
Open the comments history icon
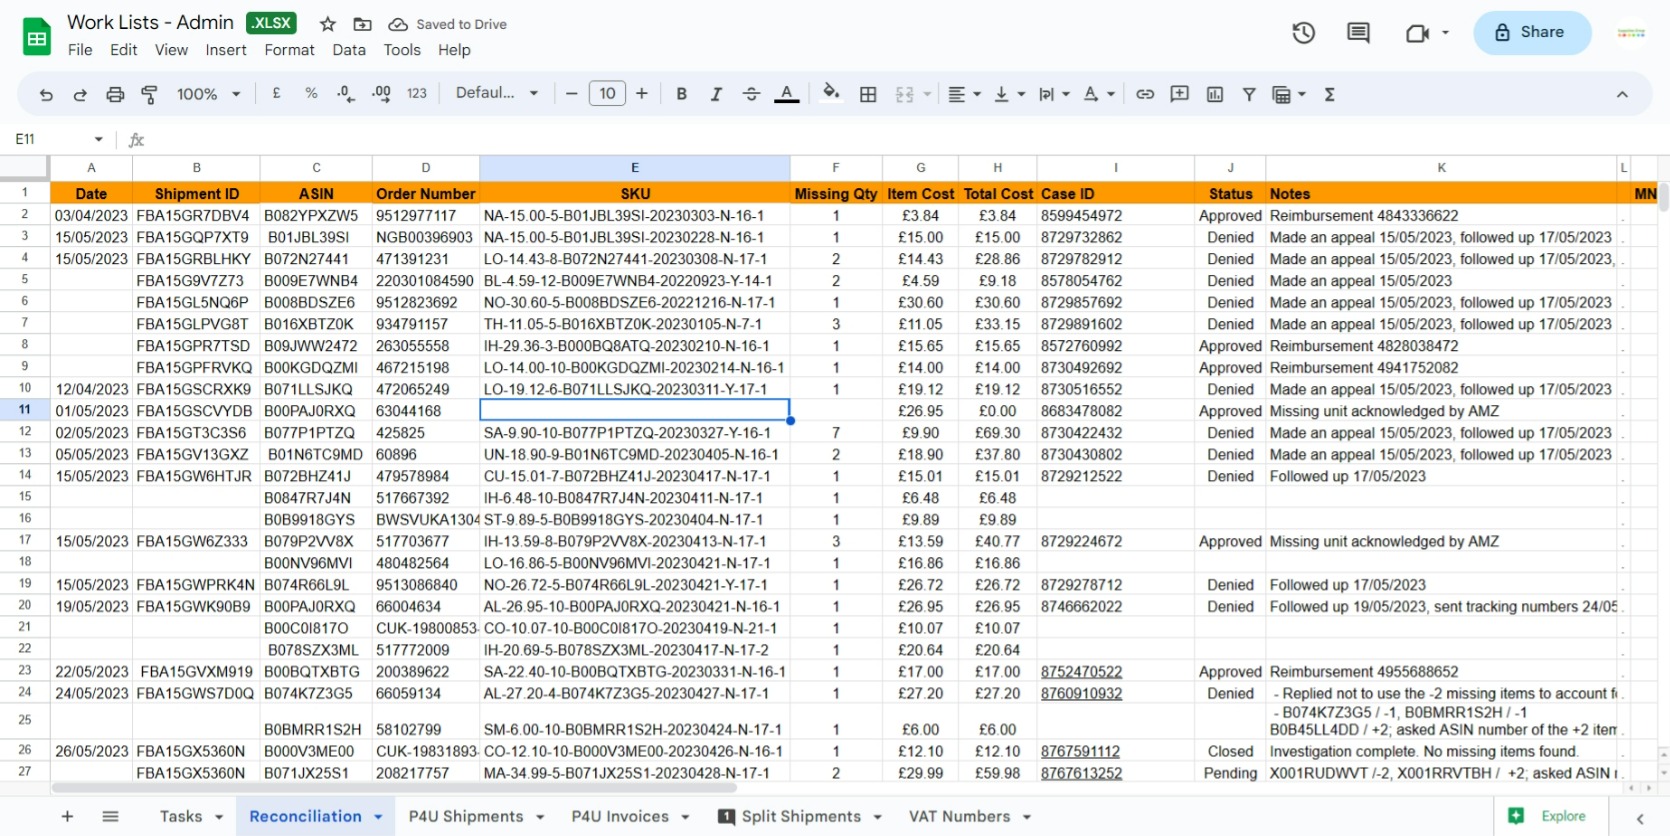tap(1358, 33)
